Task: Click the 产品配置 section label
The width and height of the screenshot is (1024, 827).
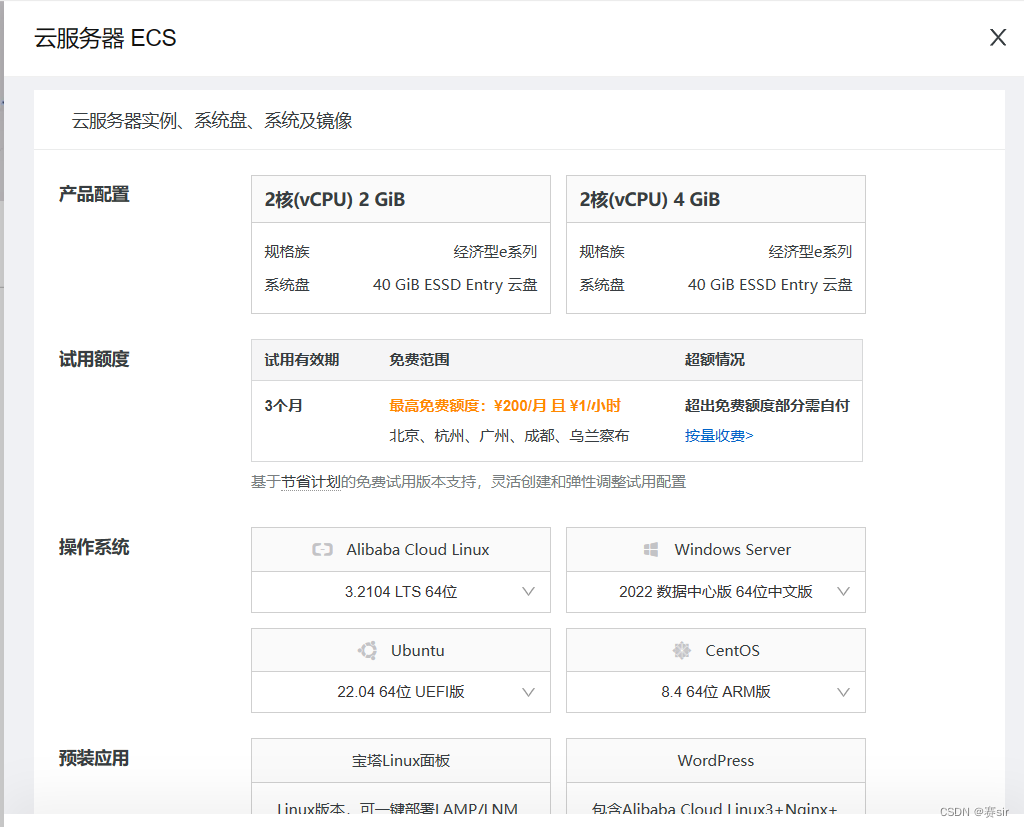Action: (x=94, y=194)
